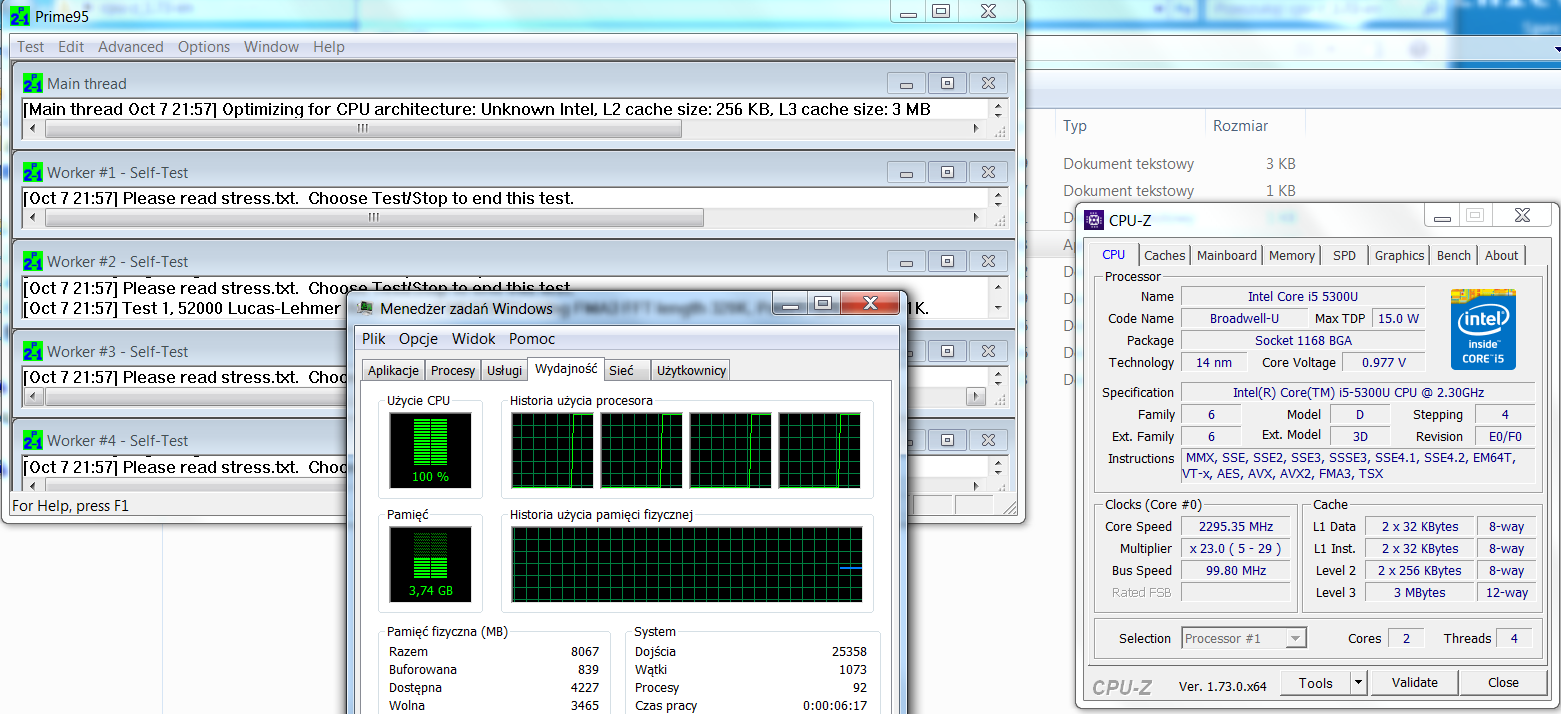Open the Edit menu in Prime95
This screenshot has height=714, width=1561.
pos(71,47)
